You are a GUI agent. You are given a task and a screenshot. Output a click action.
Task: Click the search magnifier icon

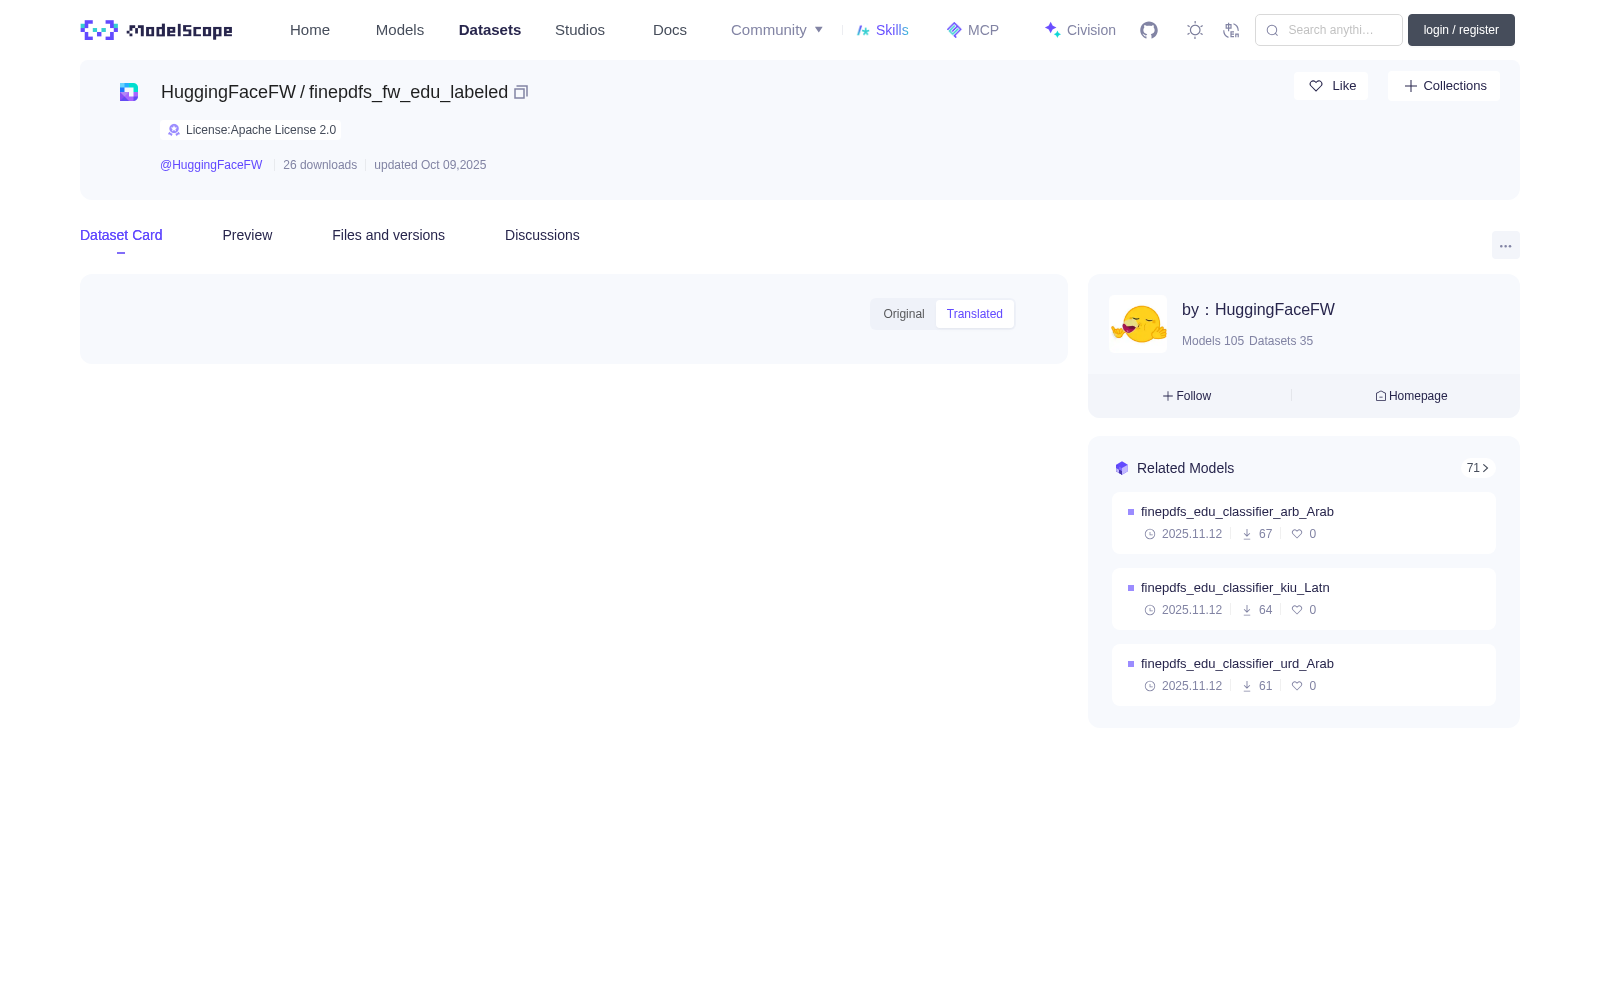tap(1273, 30)
